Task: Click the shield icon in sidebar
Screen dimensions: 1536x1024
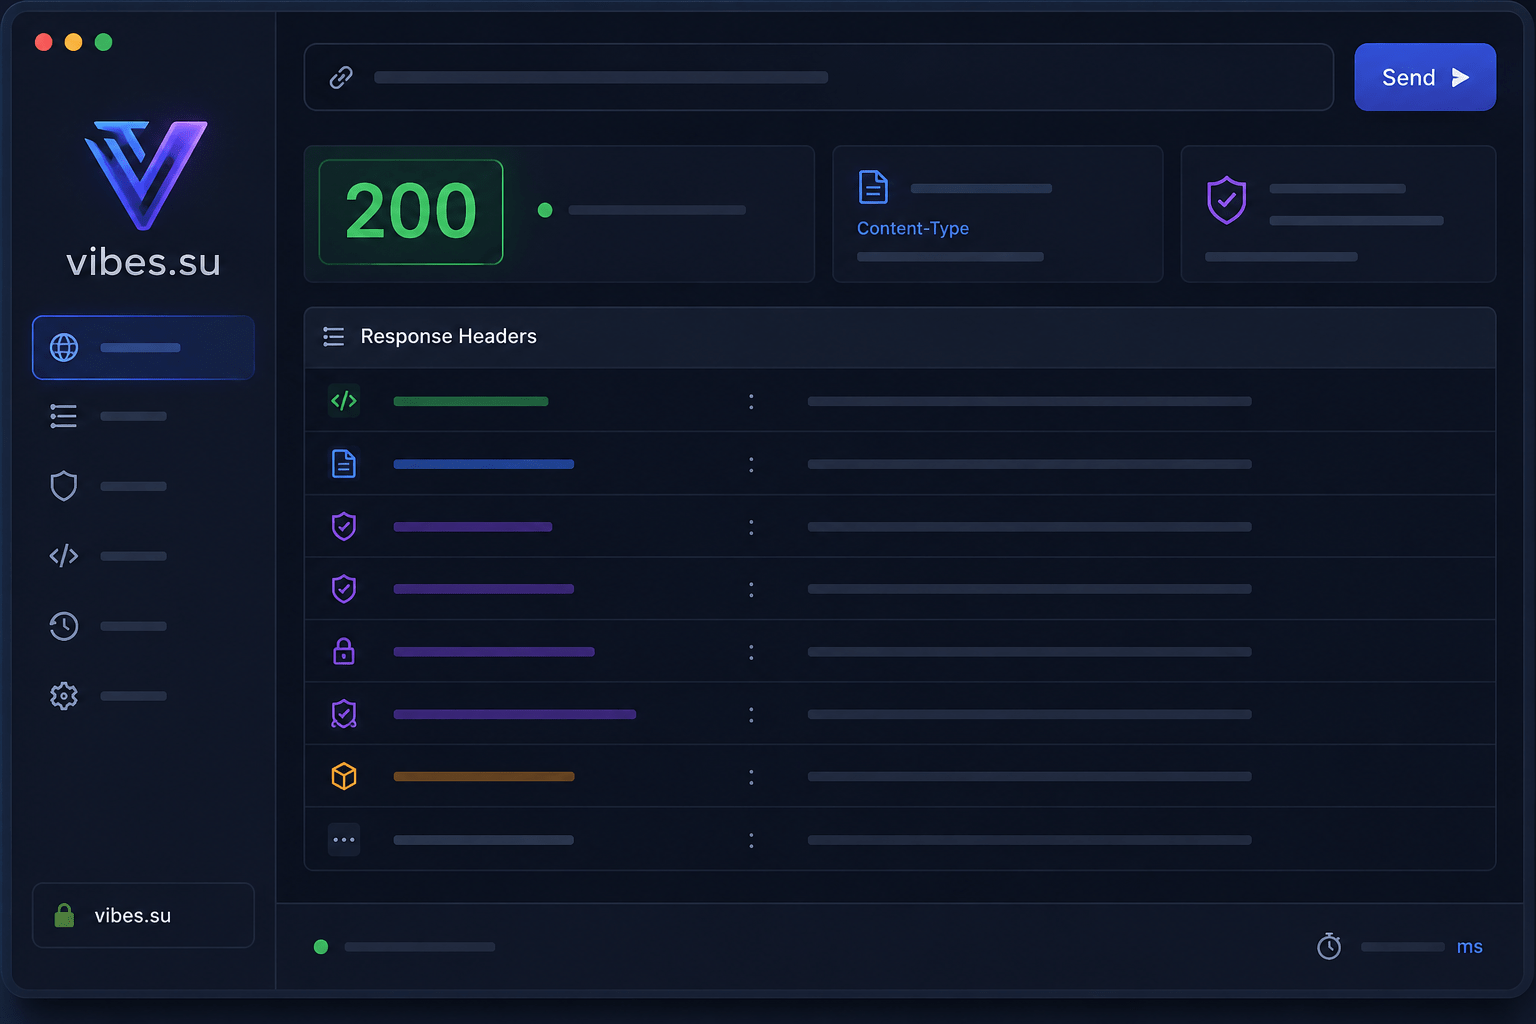Action: pyautogui.click(x=64, y=486)
